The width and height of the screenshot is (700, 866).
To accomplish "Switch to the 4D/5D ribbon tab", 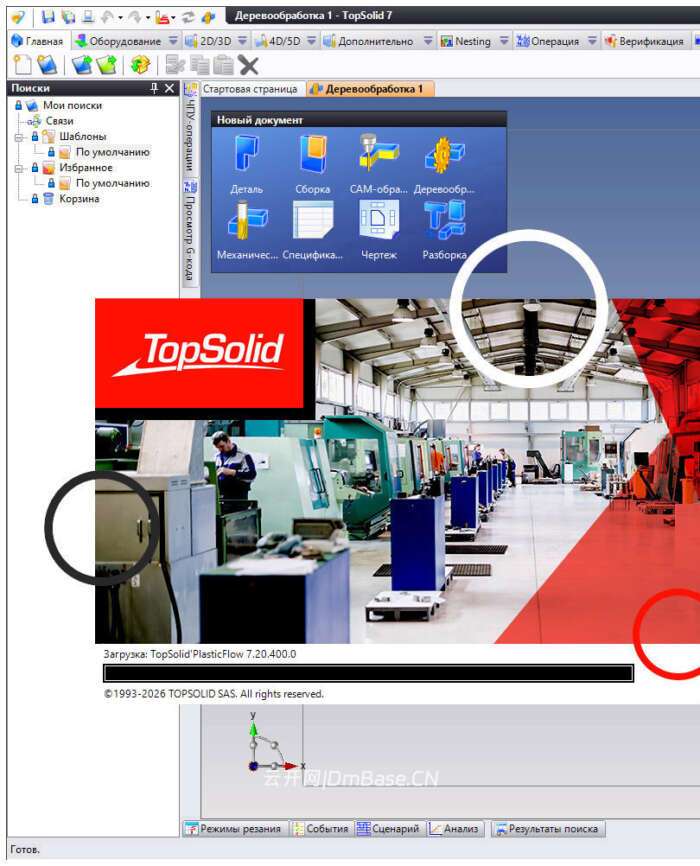I will click(x=278, y=41).
